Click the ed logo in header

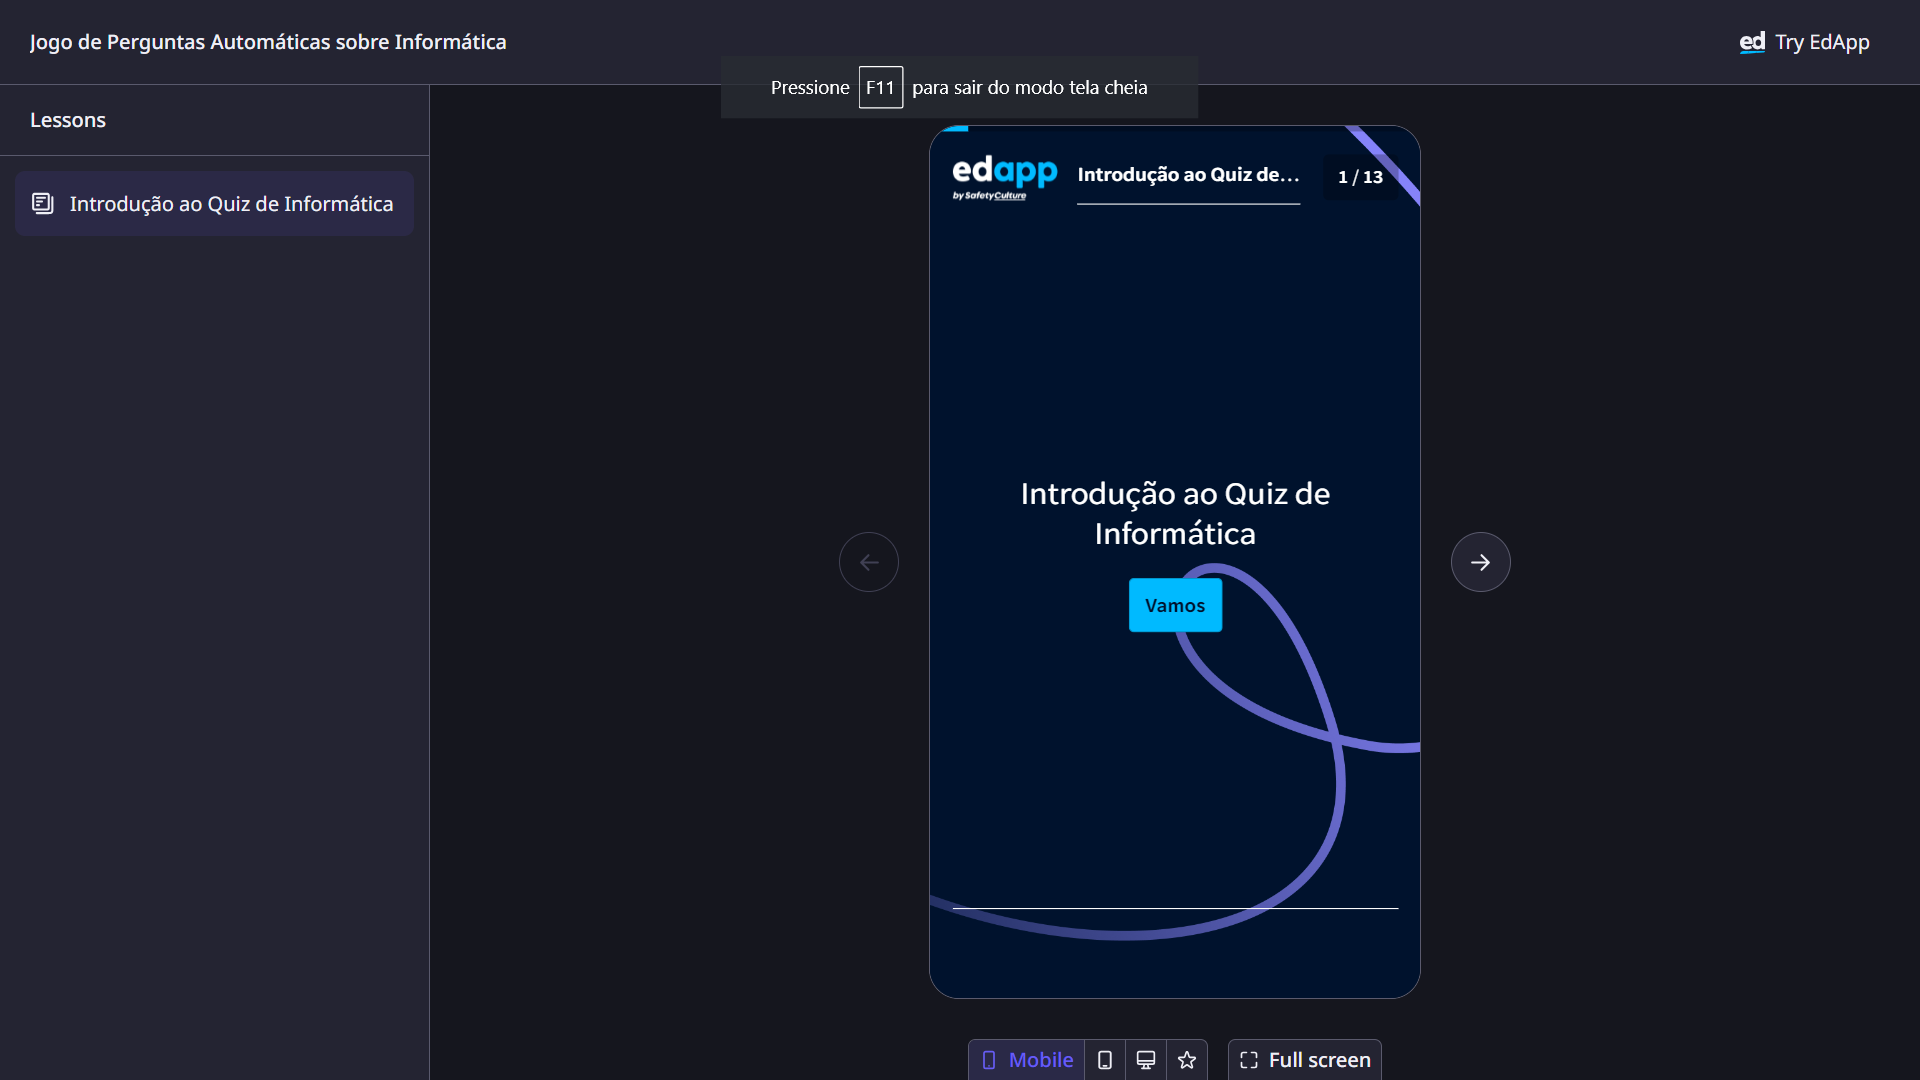[1752, 42]
